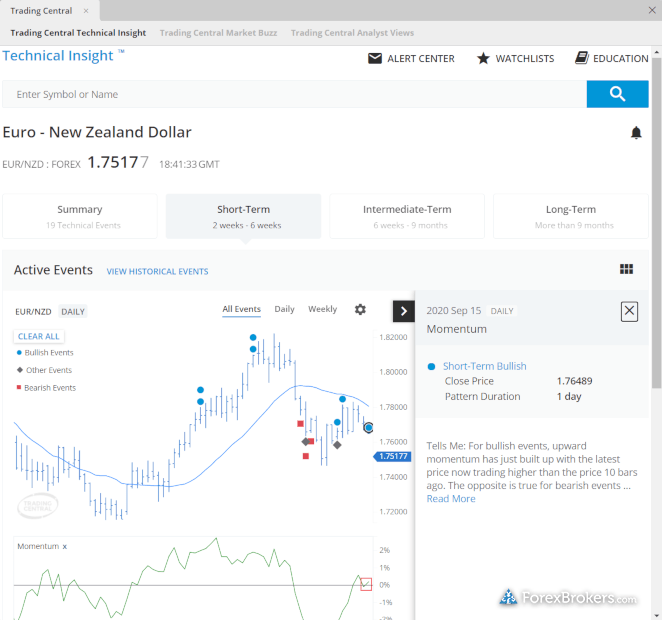Click the Clear All button
Image resolution: width=662 pixels, height=620 pixels.
38,336
